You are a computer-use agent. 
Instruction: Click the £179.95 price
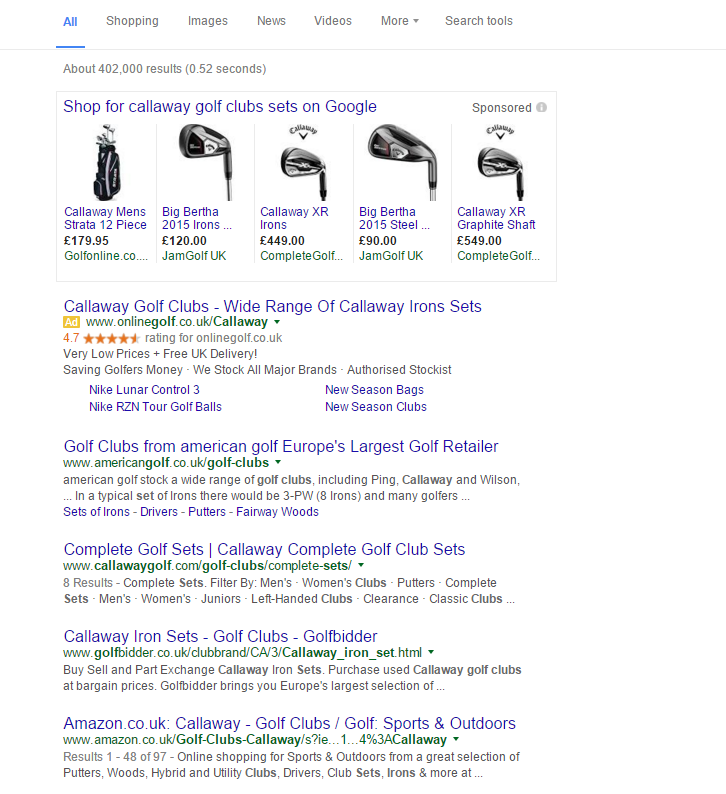[86, 241]
